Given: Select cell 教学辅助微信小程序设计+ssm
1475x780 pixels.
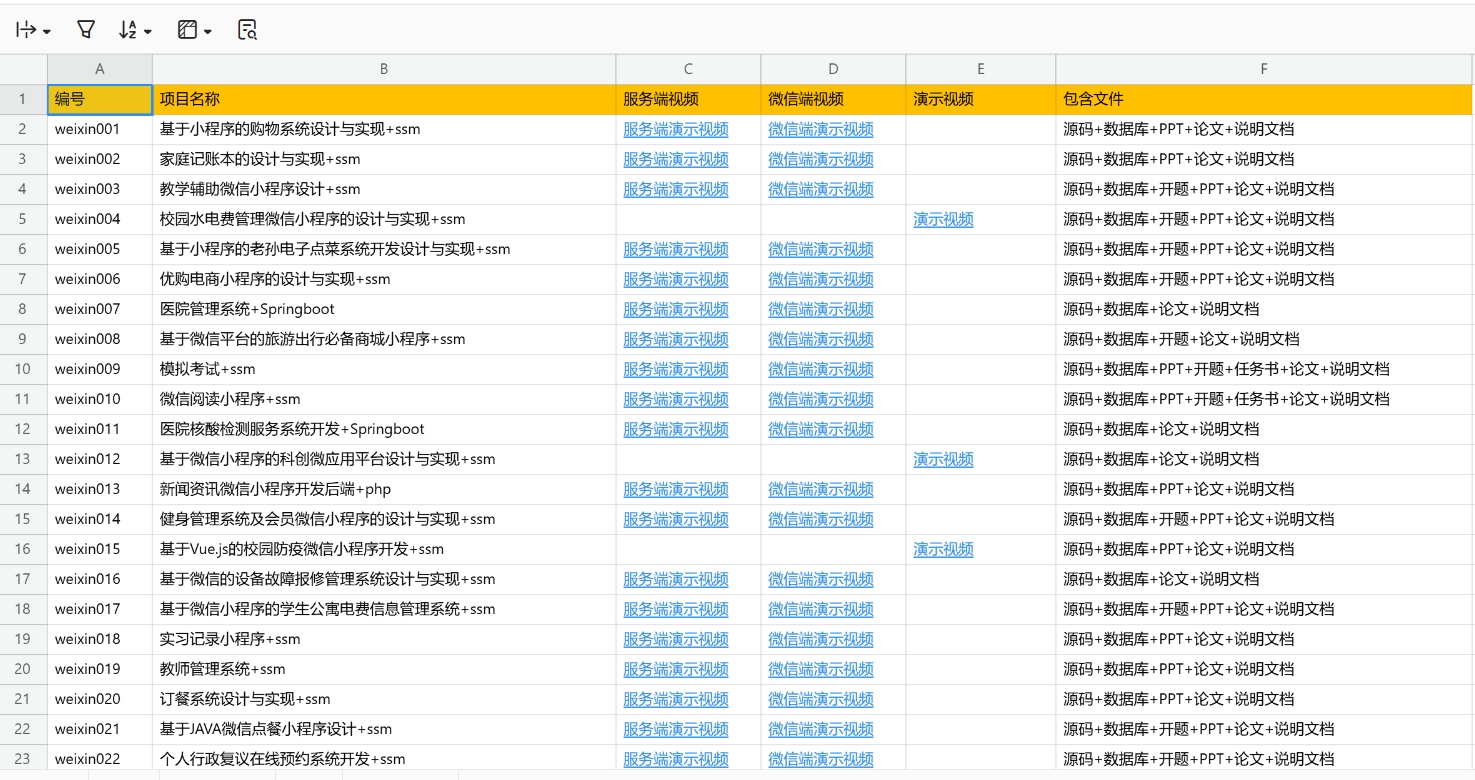Looking at the screenshot, I should pyautogui.click(x=384, y=189).
